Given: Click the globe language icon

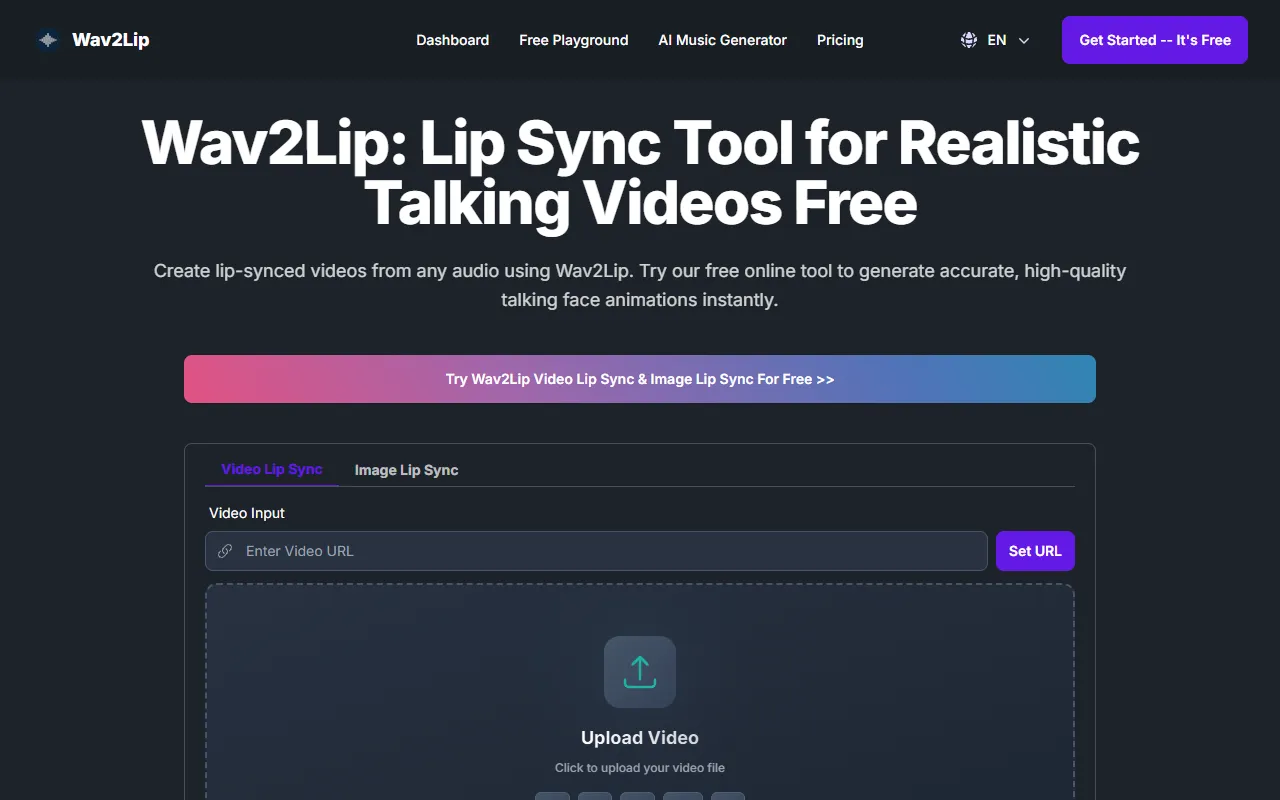Looking at the screenshot, I should click(x=968, y=40).
